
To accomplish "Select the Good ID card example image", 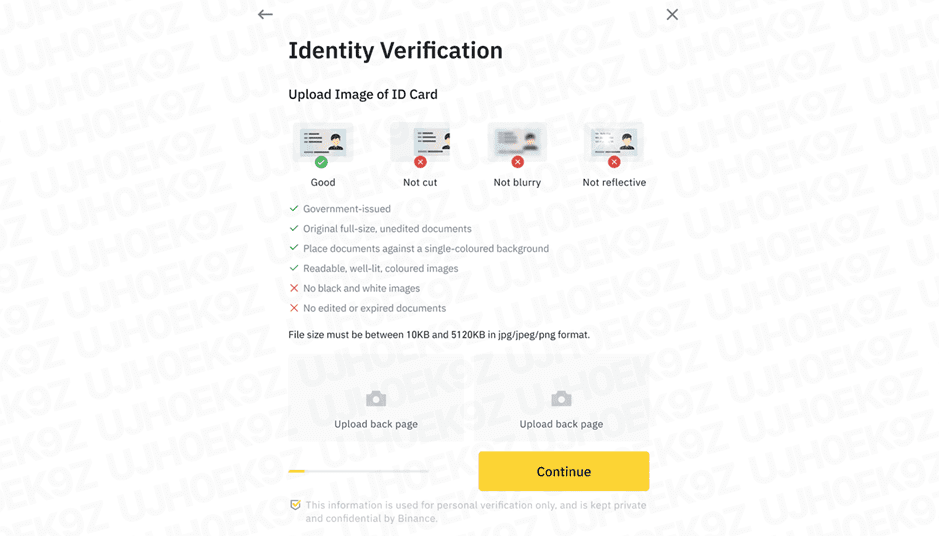I will pyautogui.click(x=323, y=141).
